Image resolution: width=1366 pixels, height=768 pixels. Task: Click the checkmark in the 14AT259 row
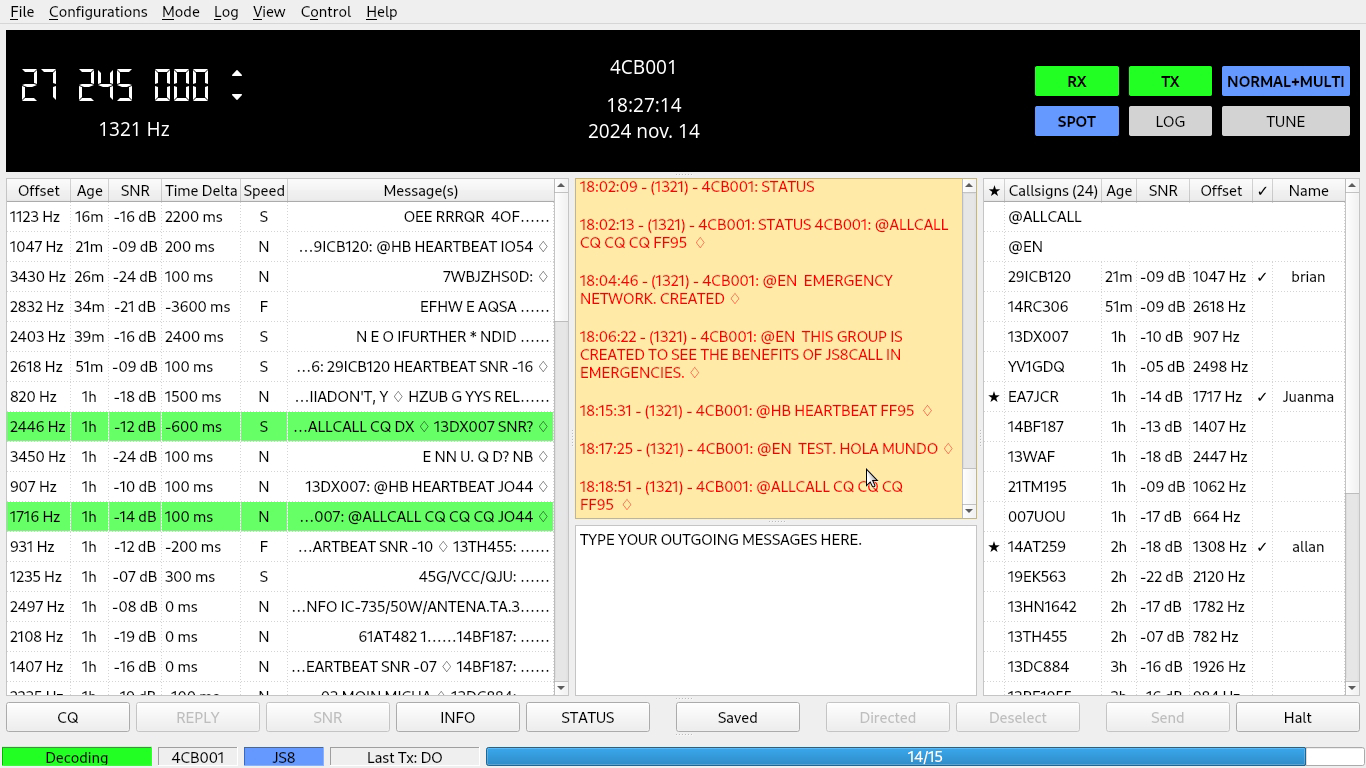[x=1262, y=547]
